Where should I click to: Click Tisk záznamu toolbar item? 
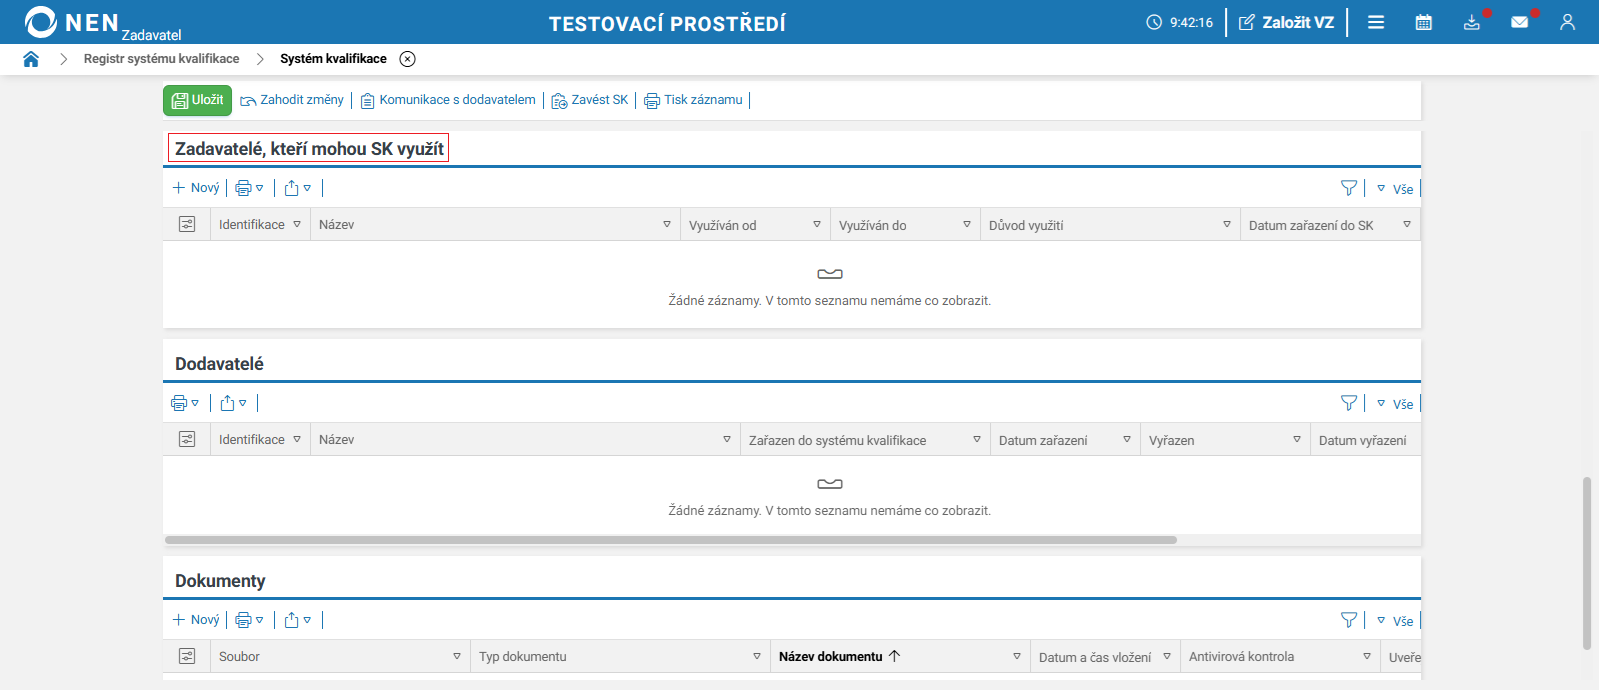tap(694, 100)
